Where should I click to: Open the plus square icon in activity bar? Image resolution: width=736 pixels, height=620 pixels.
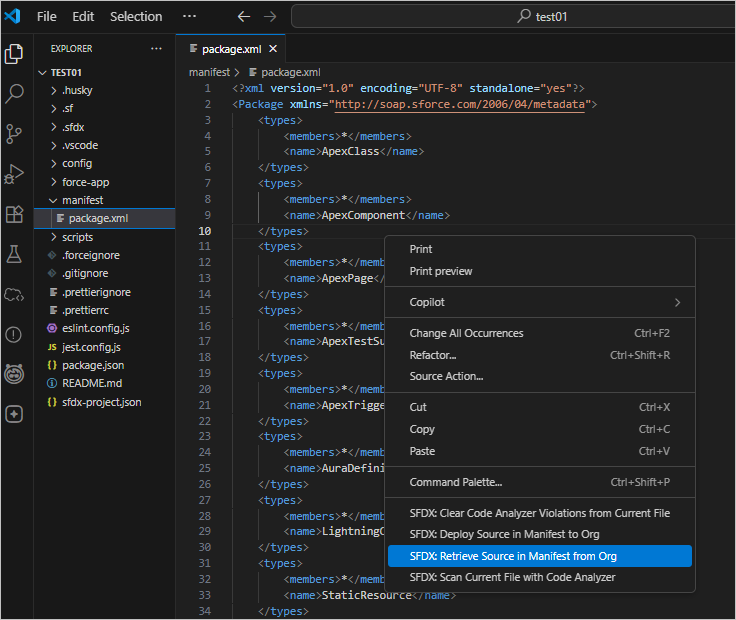(14, 414)
